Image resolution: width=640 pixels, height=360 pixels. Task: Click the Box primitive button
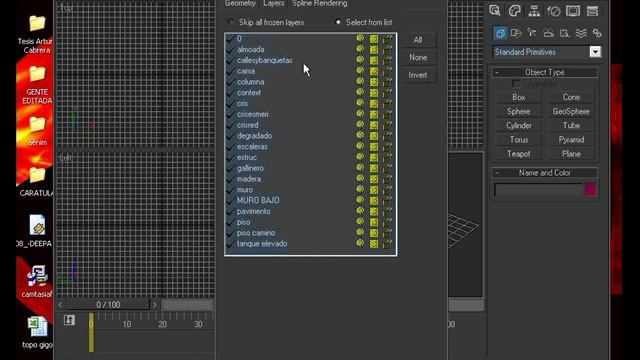pos(518,97)
